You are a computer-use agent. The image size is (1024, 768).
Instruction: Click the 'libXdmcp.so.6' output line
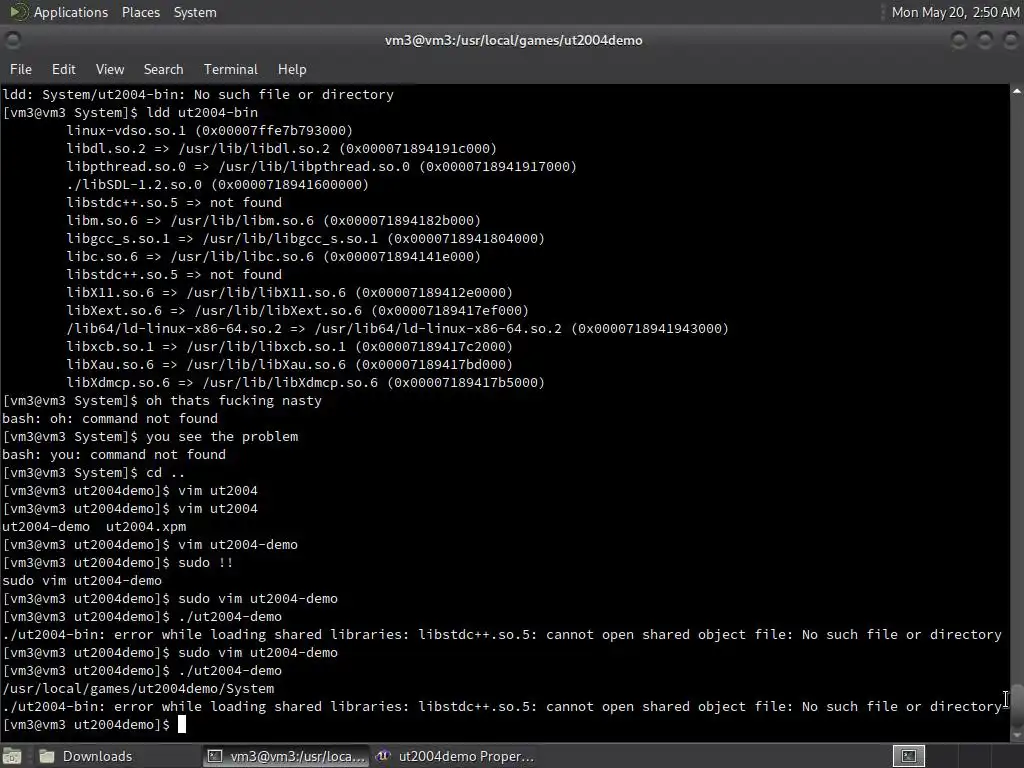(305, 383)
